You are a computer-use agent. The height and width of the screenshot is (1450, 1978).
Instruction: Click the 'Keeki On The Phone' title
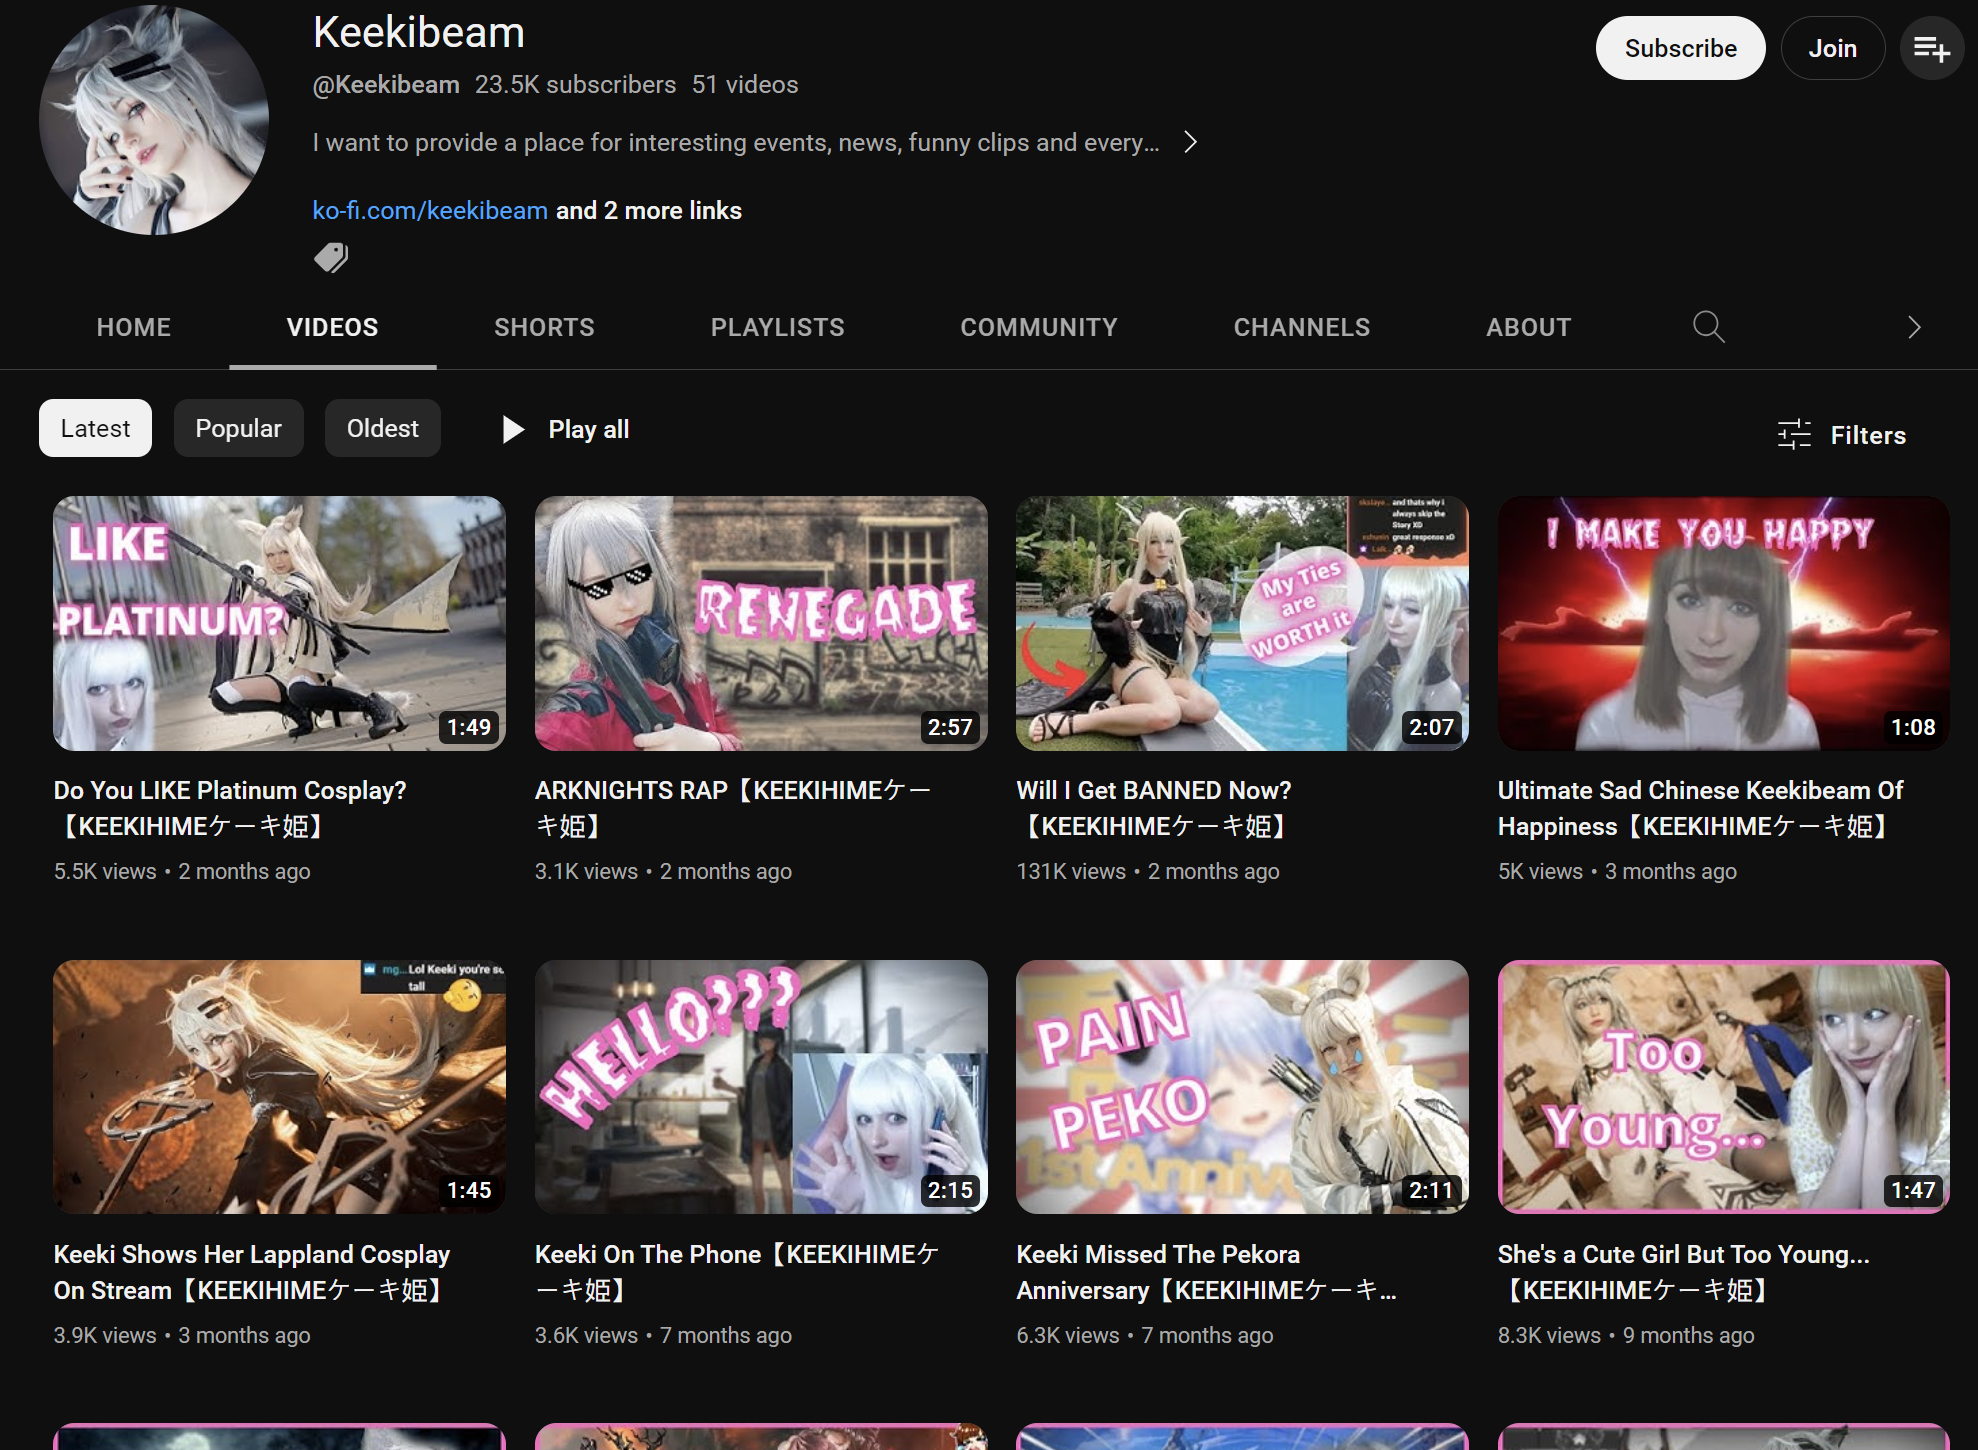click(737, 1272)
